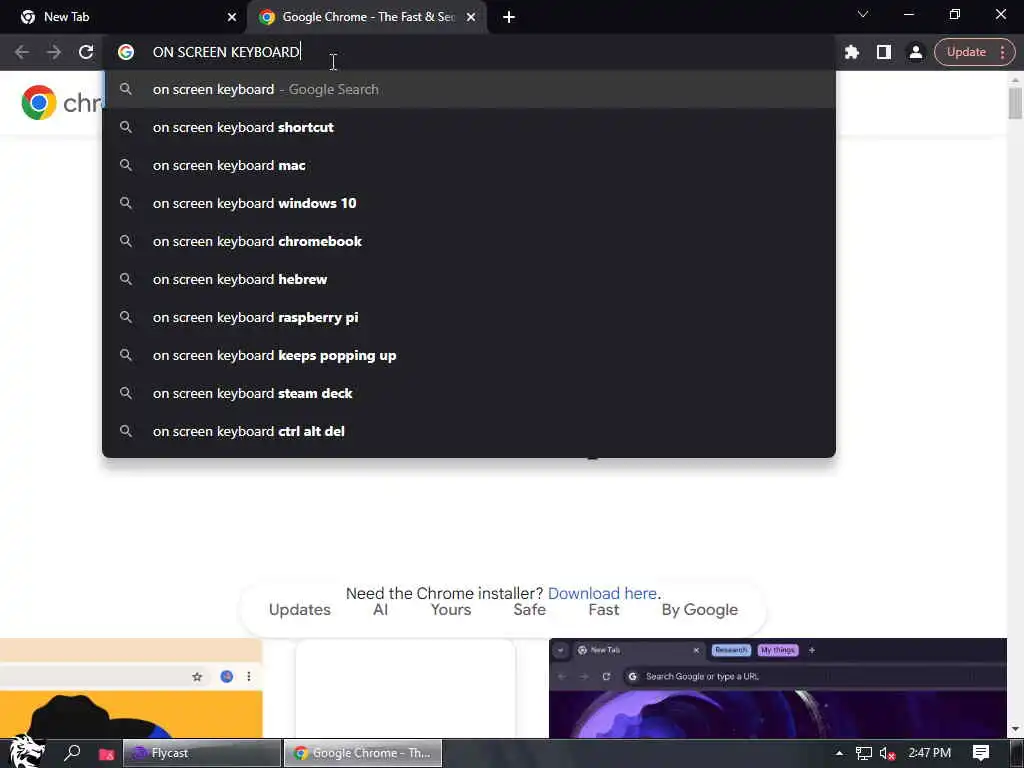Screen dimensions: 1024x768
Task: Click the Chrome logo on the page
Action: tap(39, 103)
